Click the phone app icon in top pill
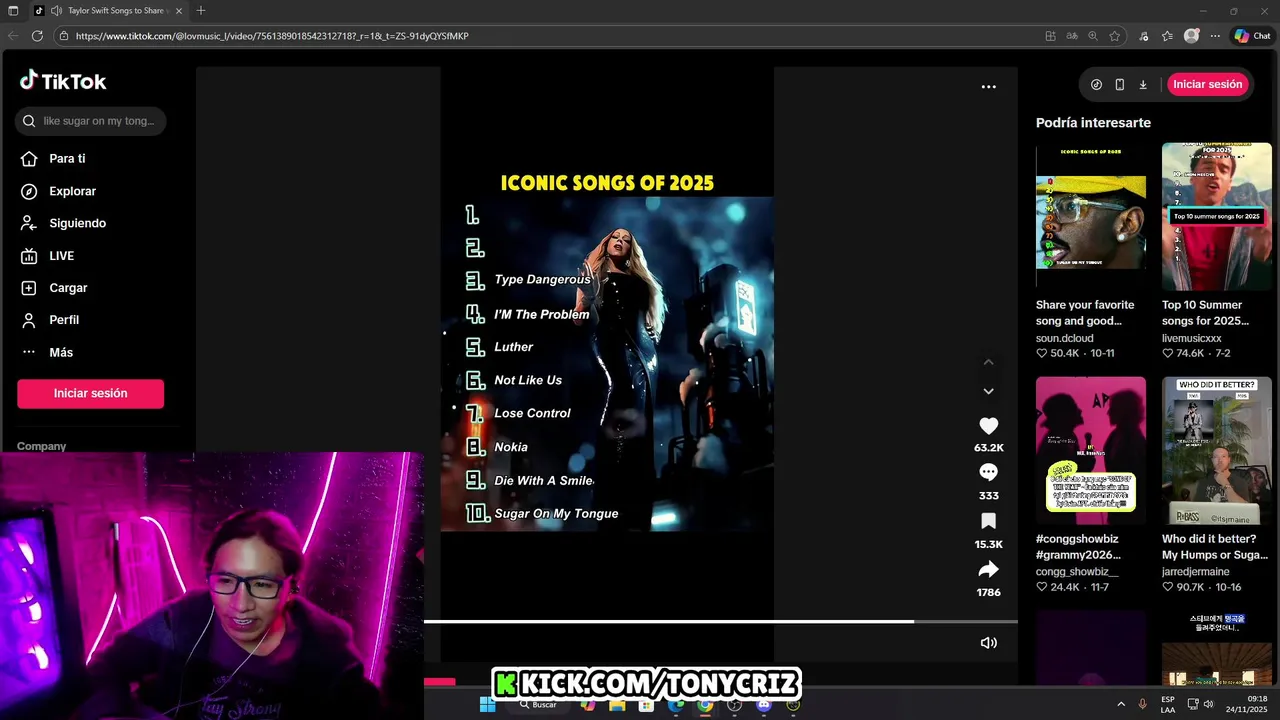The width and height of the screenshot is (1280, 720). pyautogui.click(x=1119, y=85)
